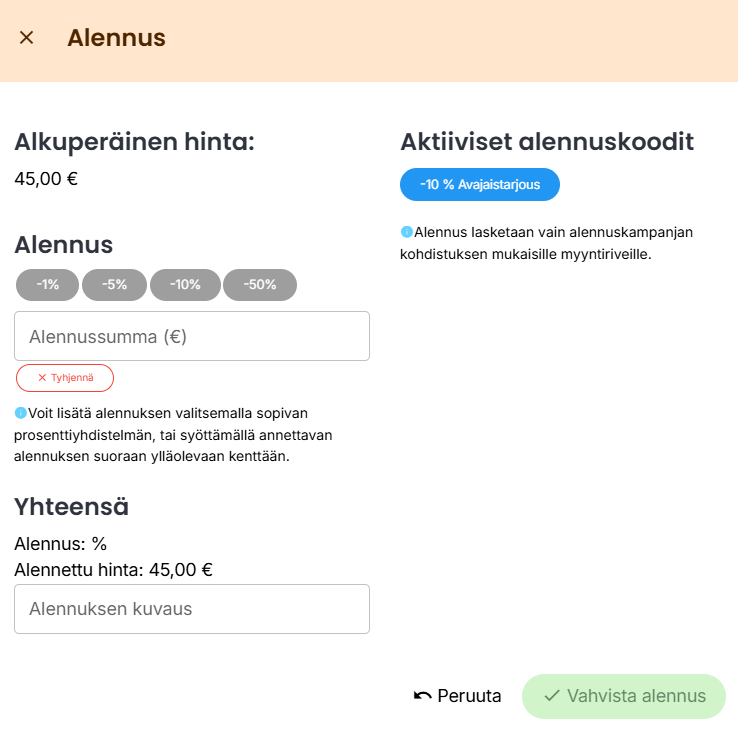Close the Alennus dialog with the X
This screenshot has height=731, width=738.
pyautogui.click(x=27, y=38)
